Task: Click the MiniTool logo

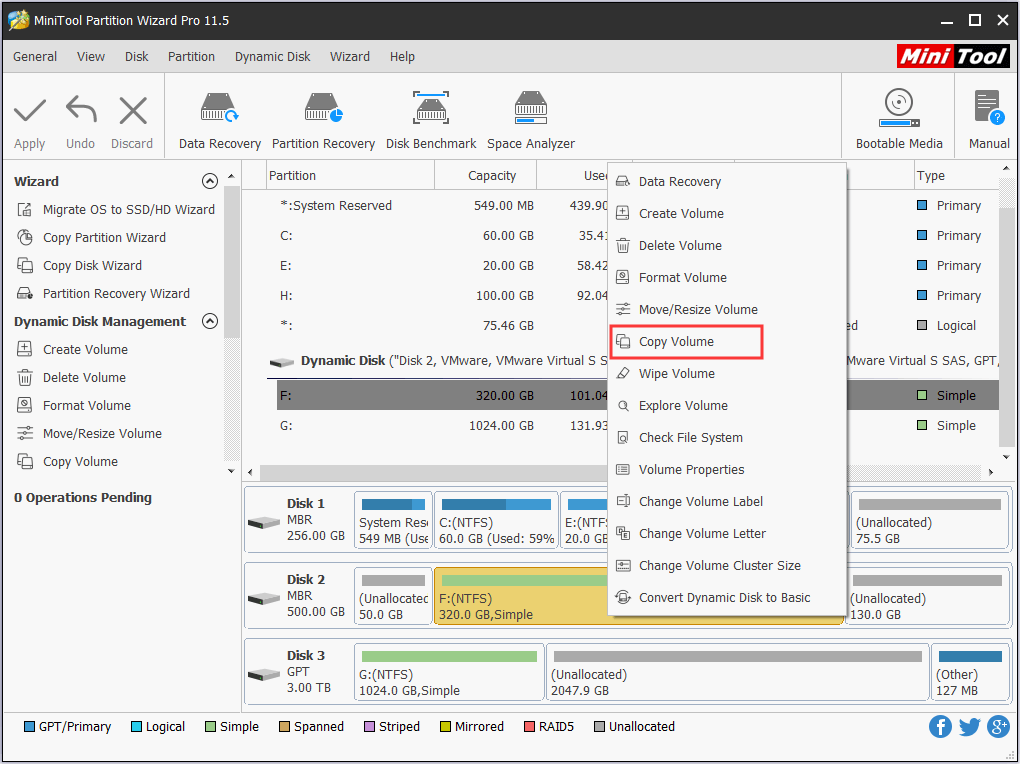Action: (x=953, y=57)
